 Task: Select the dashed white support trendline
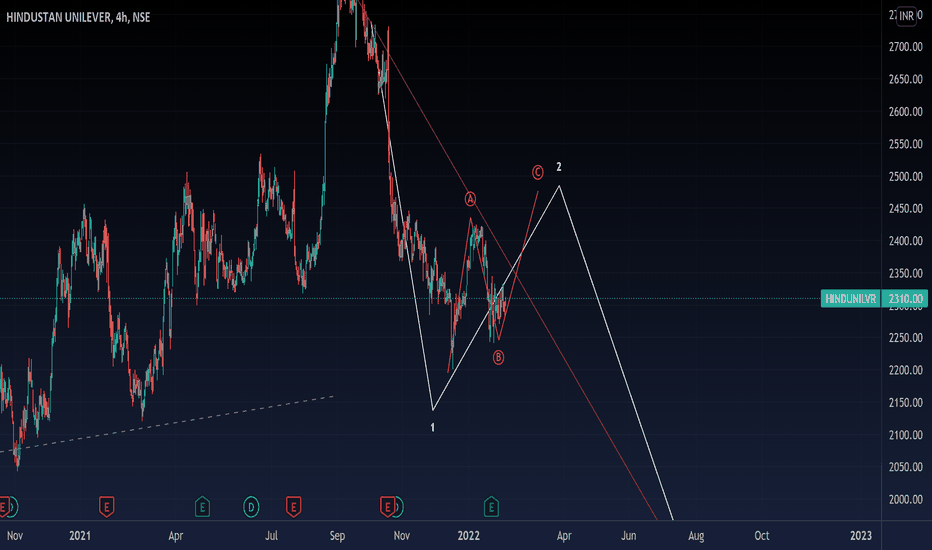pyautogui.click(x=166, y=424)
